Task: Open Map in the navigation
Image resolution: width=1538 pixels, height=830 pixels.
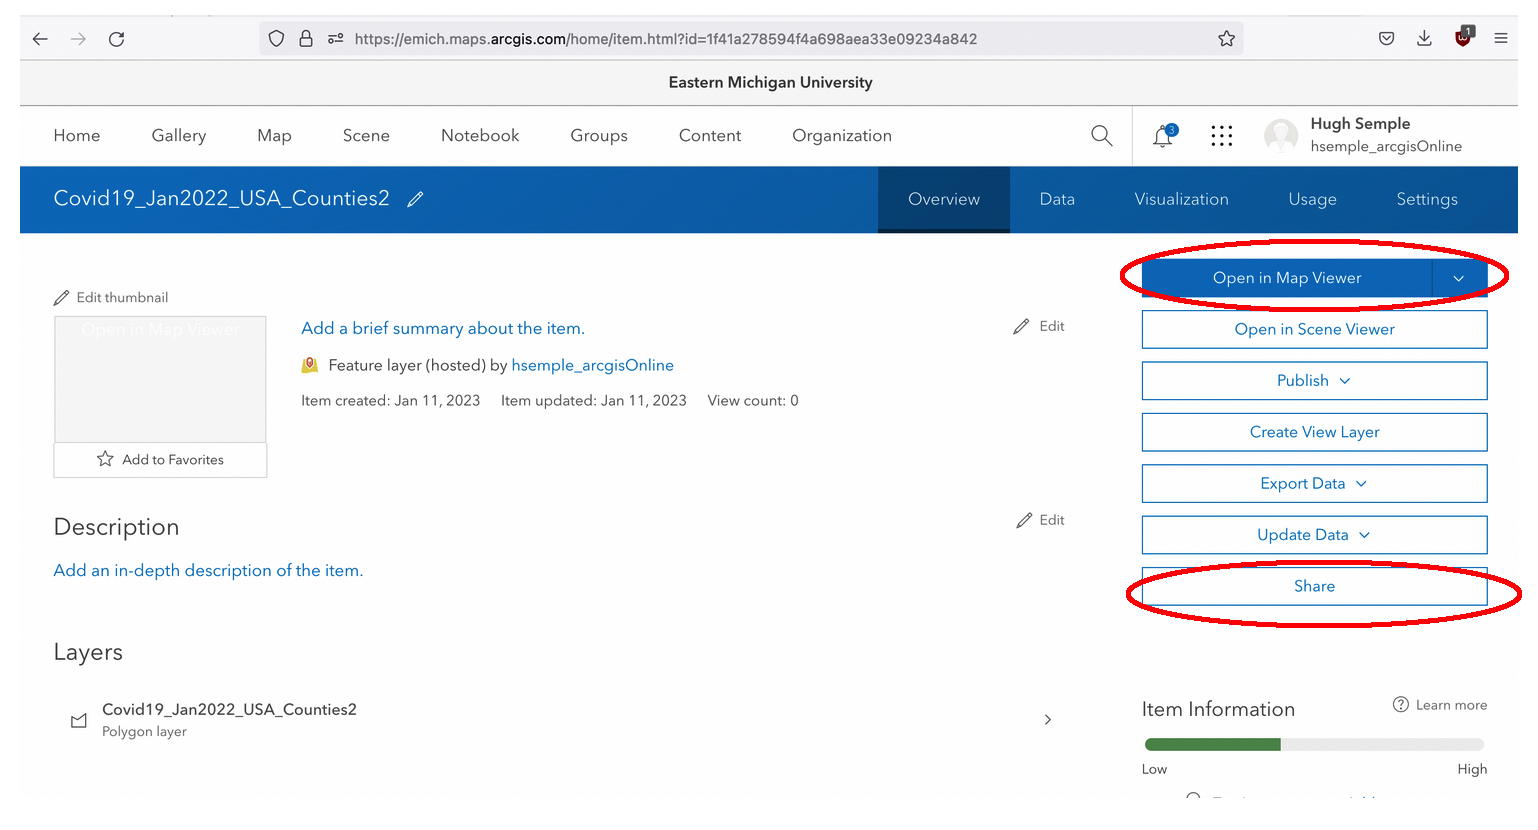Action: 274,136
